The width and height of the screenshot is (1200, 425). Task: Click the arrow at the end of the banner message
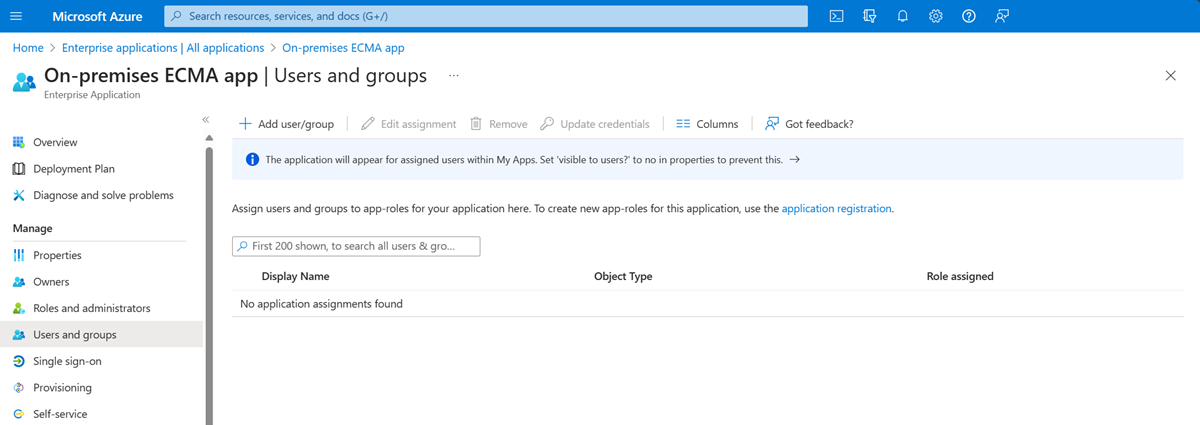tap(794, 159)
